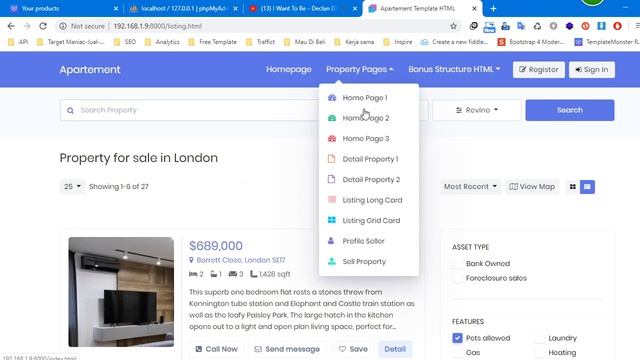
Task: Click the browser address bar URL
Action: point(157,26)
